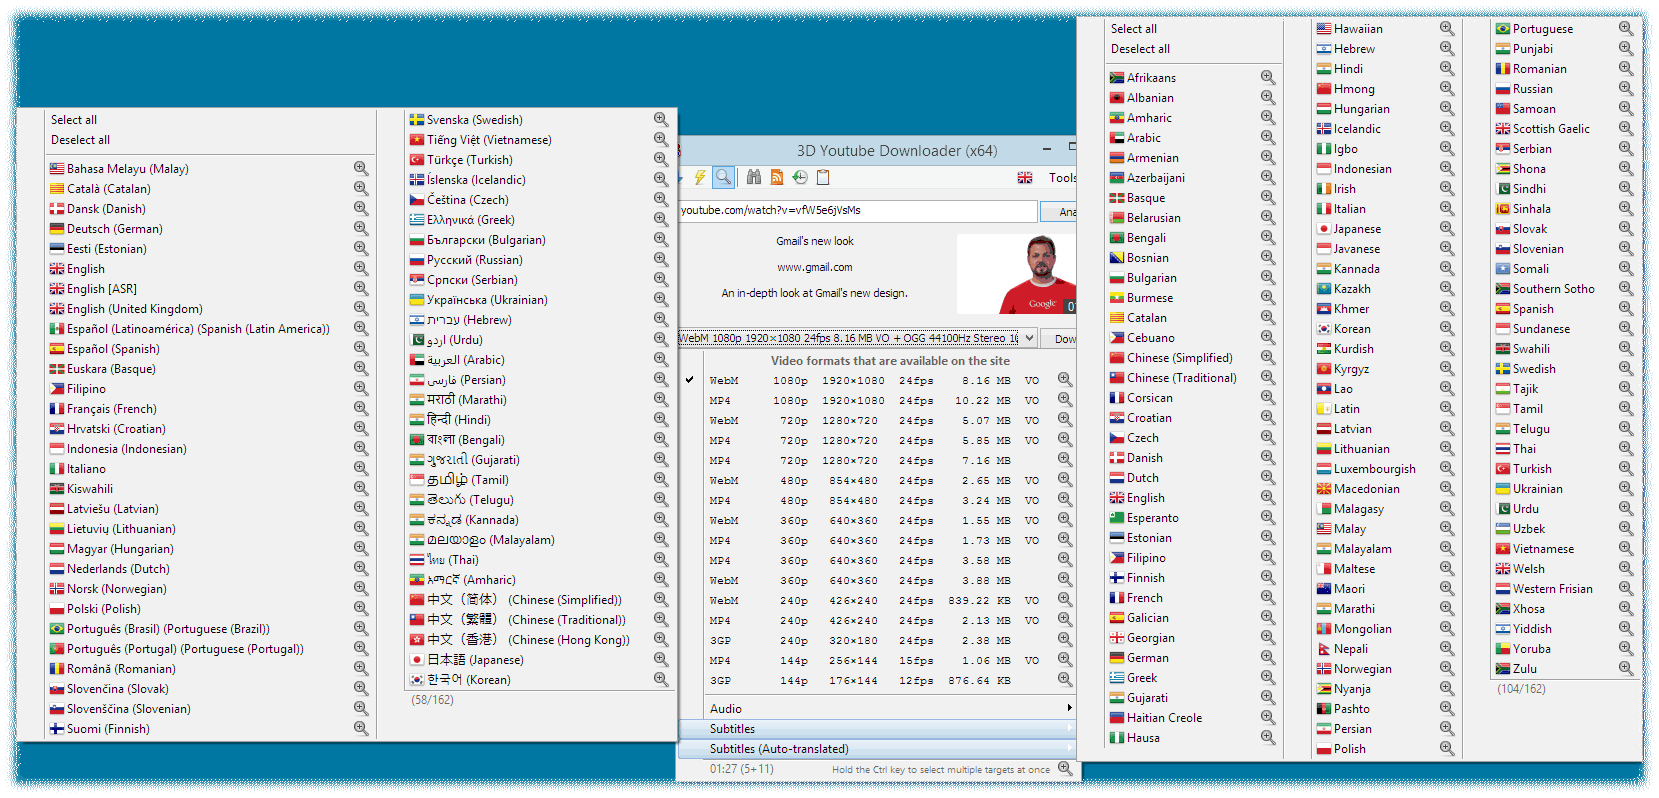The image size is (1659, 798).
Task: Open the binoculars search icon
Action: [x=754, y=177]
